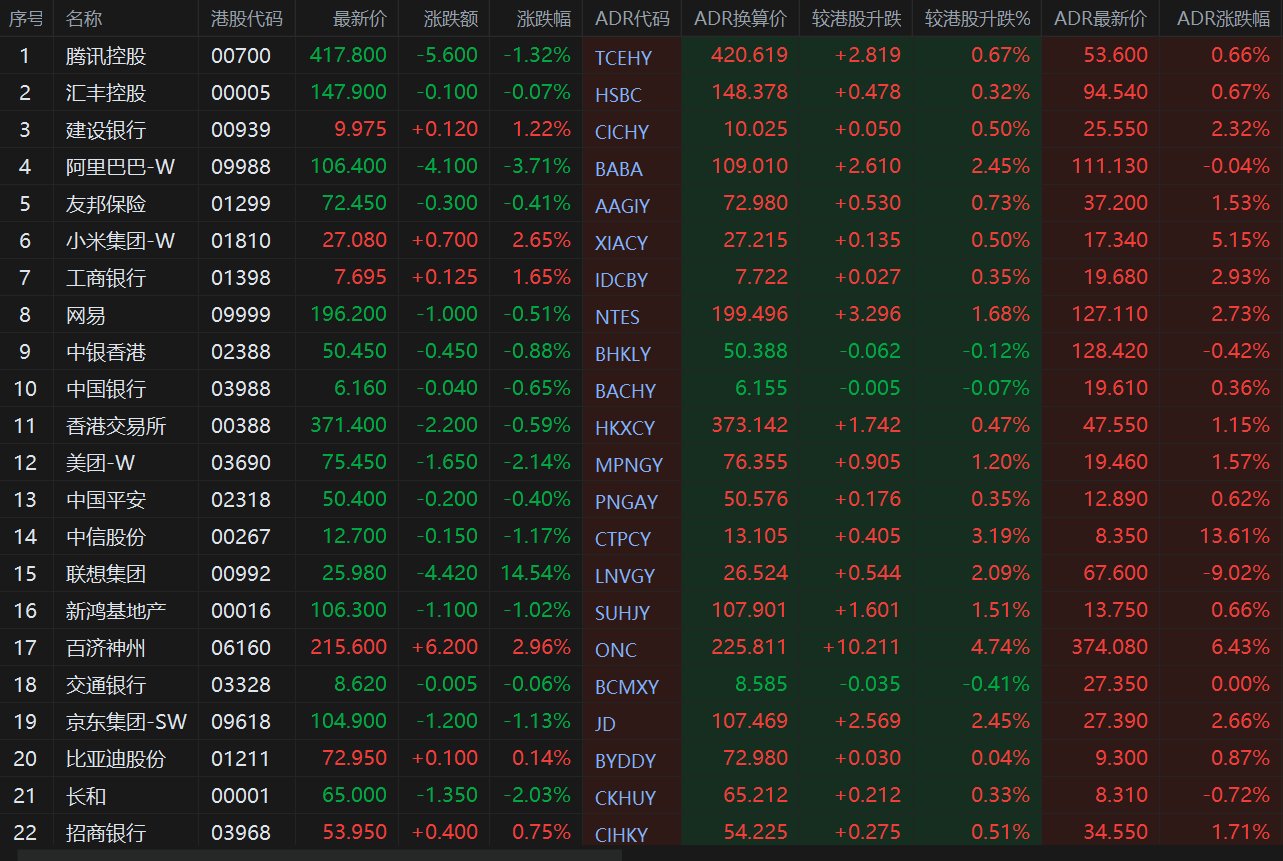Select HK stock code 00700
The height and width of the screenshot is (861, 1283).
pos(241,56)
